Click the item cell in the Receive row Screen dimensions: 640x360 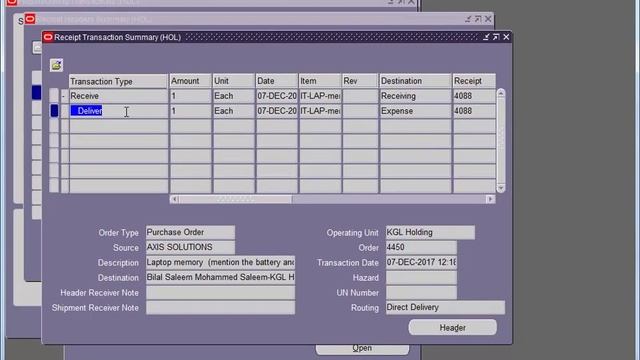pyautogui.click(x=320, y=96)
